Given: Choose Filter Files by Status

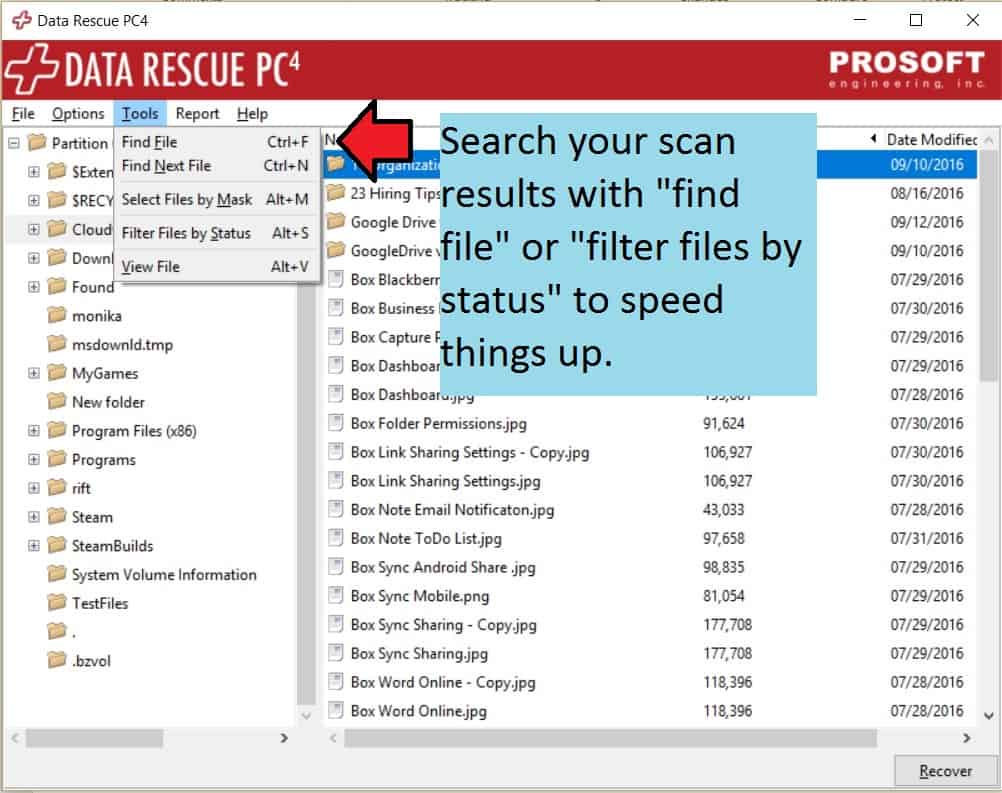Looking at the screenshot, I should coord(215,233).
